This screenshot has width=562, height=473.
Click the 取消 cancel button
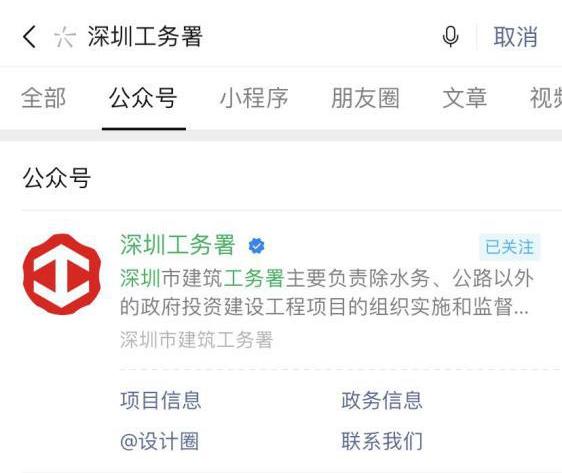click(515, 37)
